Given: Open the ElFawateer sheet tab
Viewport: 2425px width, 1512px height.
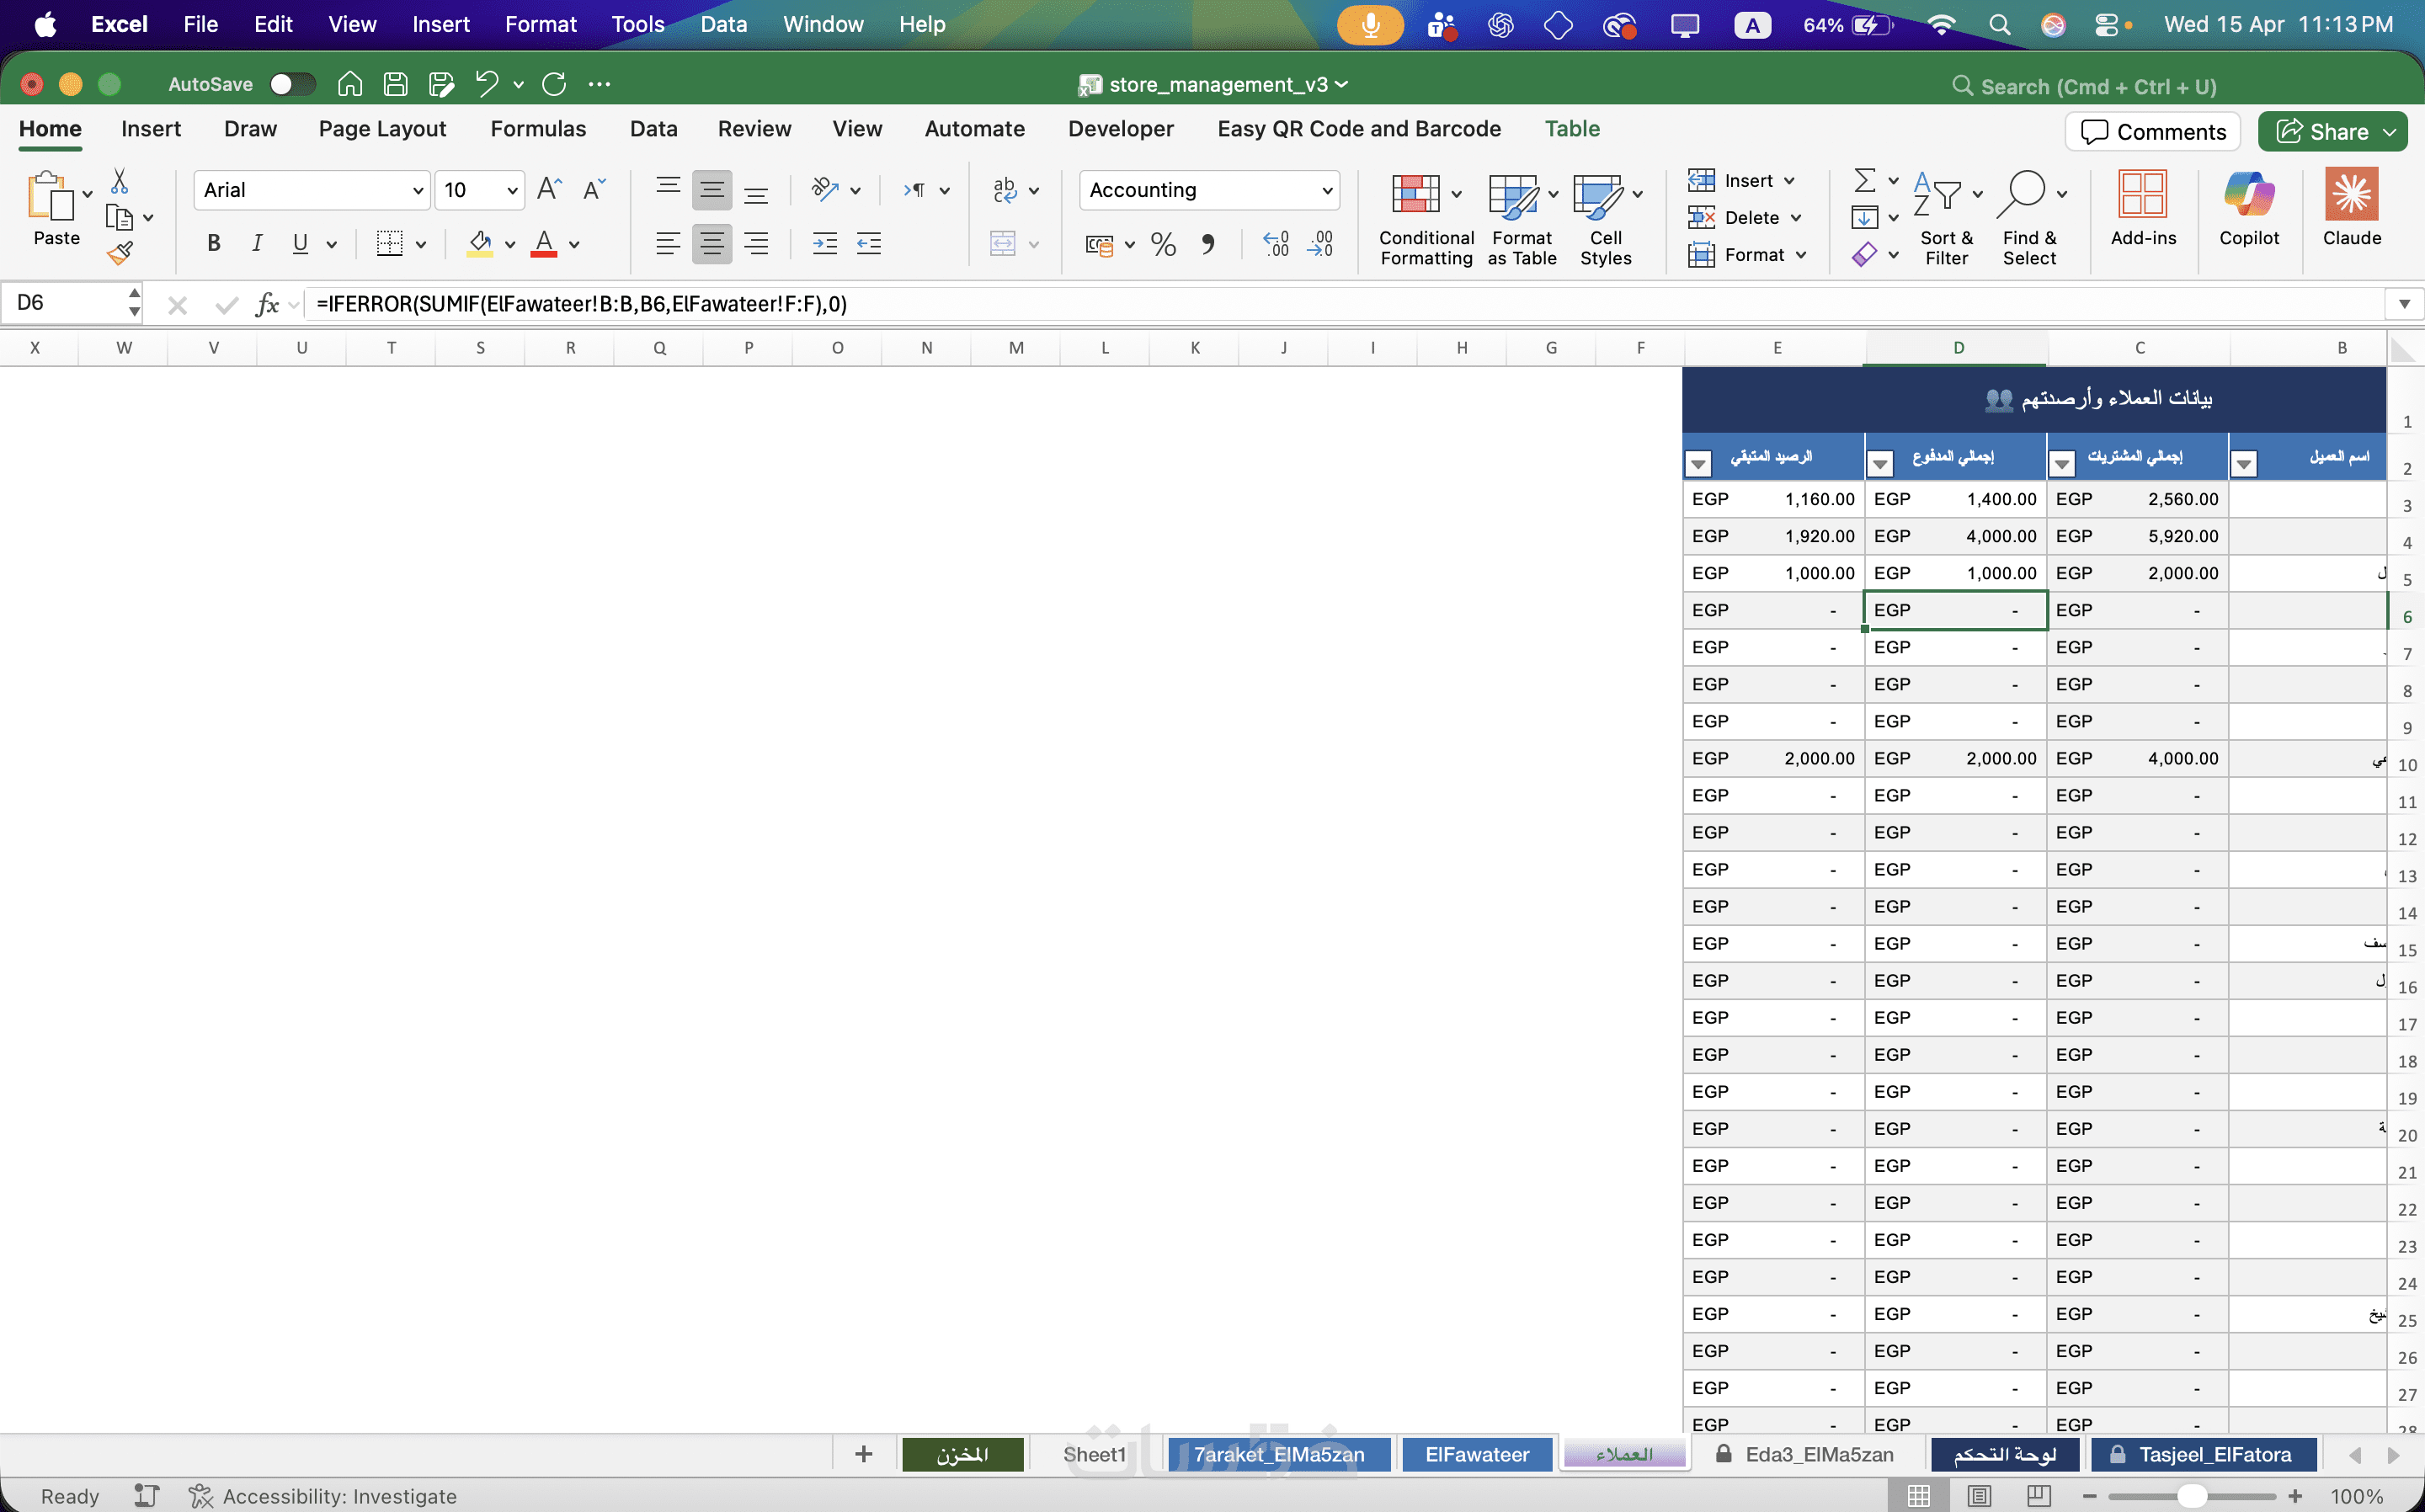Looking at the screenshot, I should pos(1476,1454).
